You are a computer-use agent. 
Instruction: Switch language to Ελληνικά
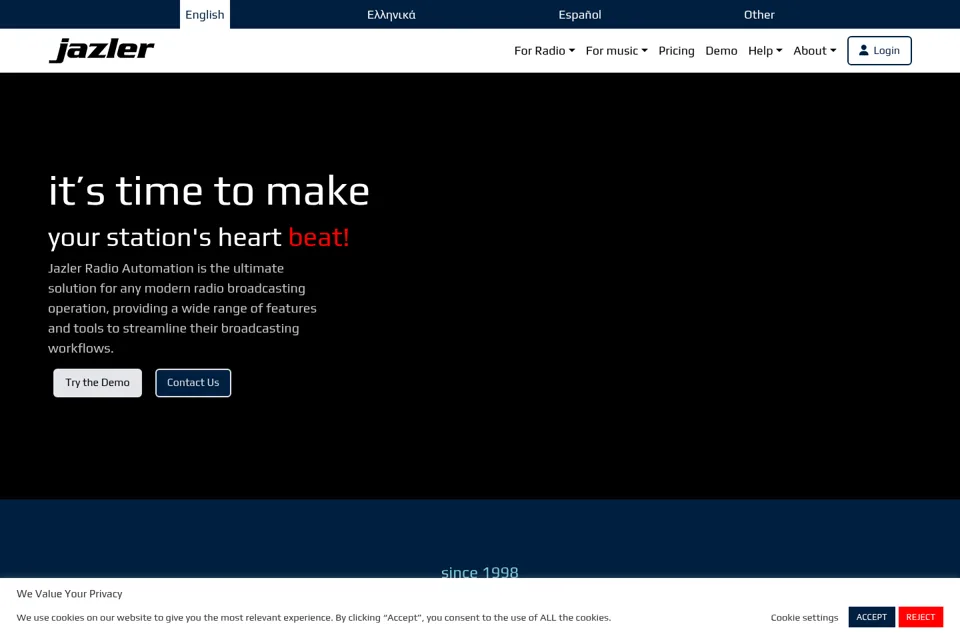coord(391,14)
